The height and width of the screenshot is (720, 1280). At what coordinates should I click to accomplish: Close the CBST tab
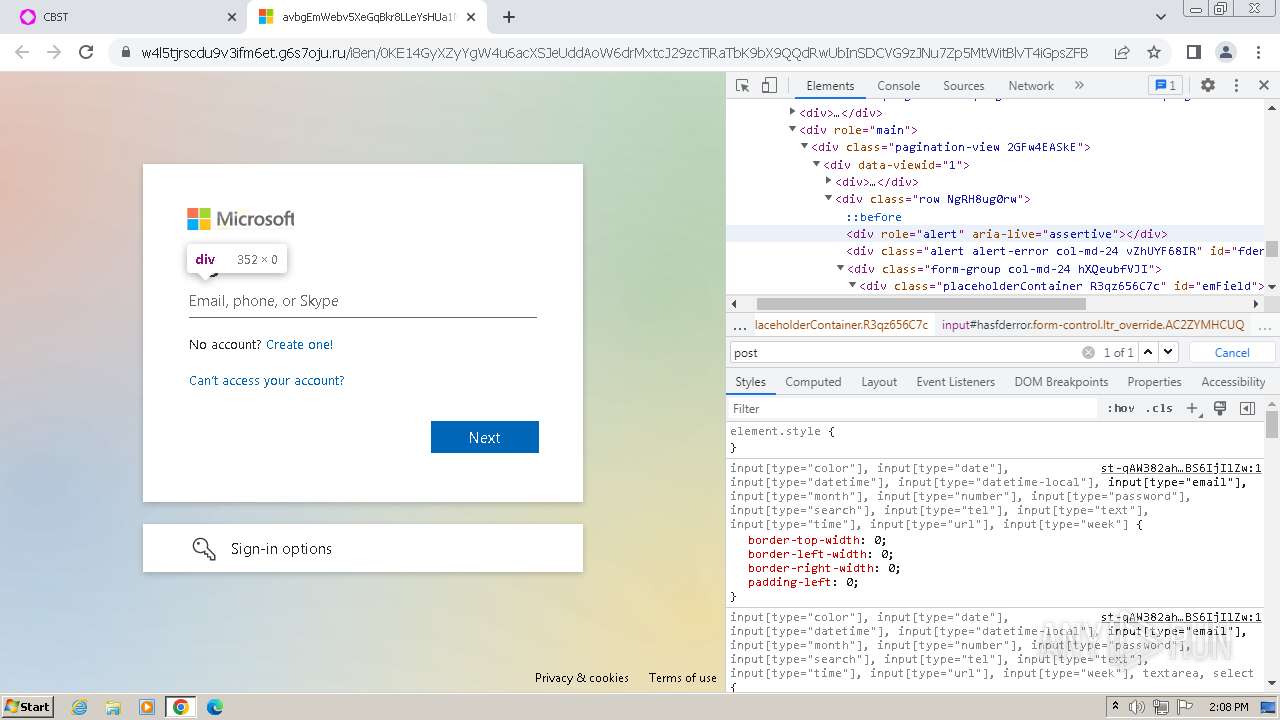(231, 17)
